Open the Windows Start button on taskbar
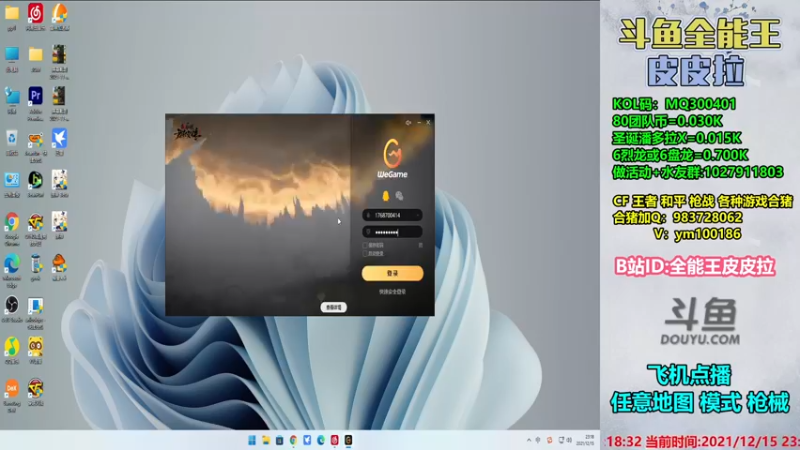 coord(252,440)
